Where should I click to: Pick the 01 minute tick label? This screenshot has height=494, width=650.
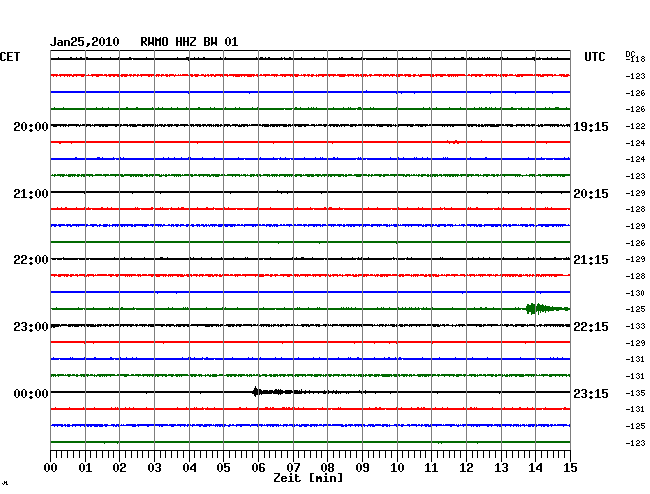pyautogui.click(x=85, y=467)
